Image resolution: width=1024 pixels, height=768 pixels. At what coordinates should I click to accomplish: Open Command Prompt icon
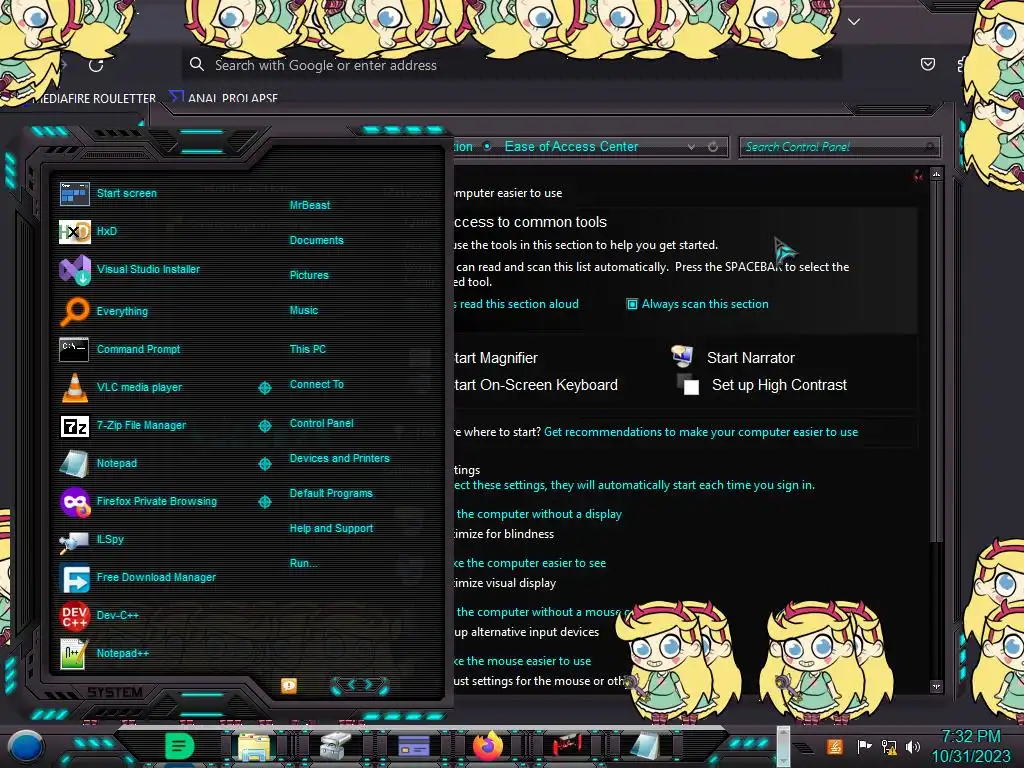point(74,349)
